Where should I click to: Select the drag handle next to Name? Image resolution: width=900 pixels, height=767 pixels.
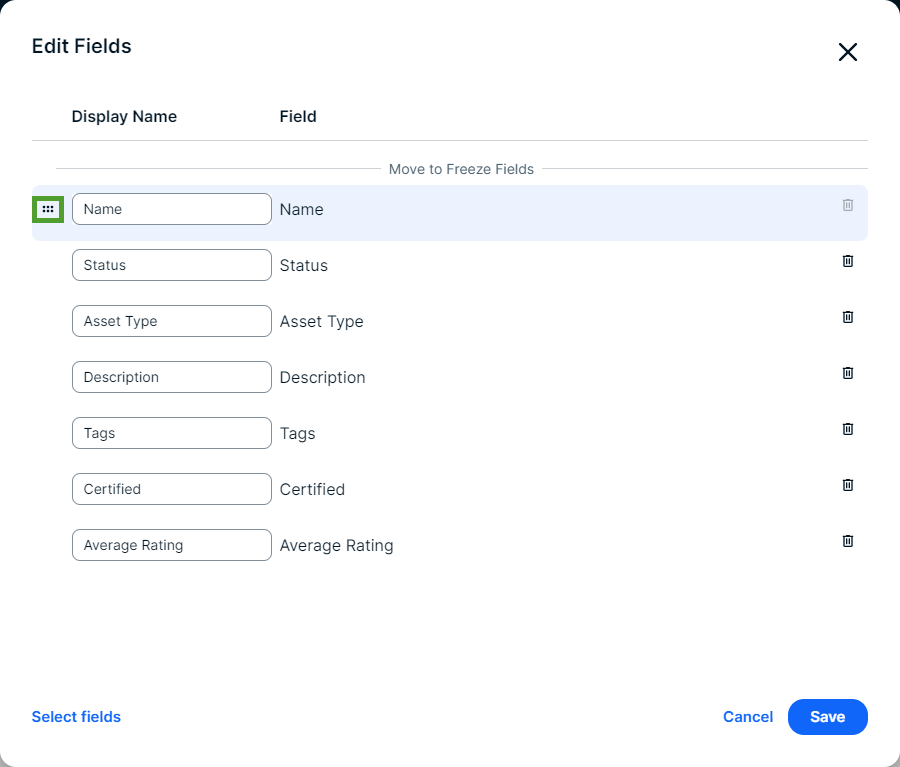(x=48, y=209)
